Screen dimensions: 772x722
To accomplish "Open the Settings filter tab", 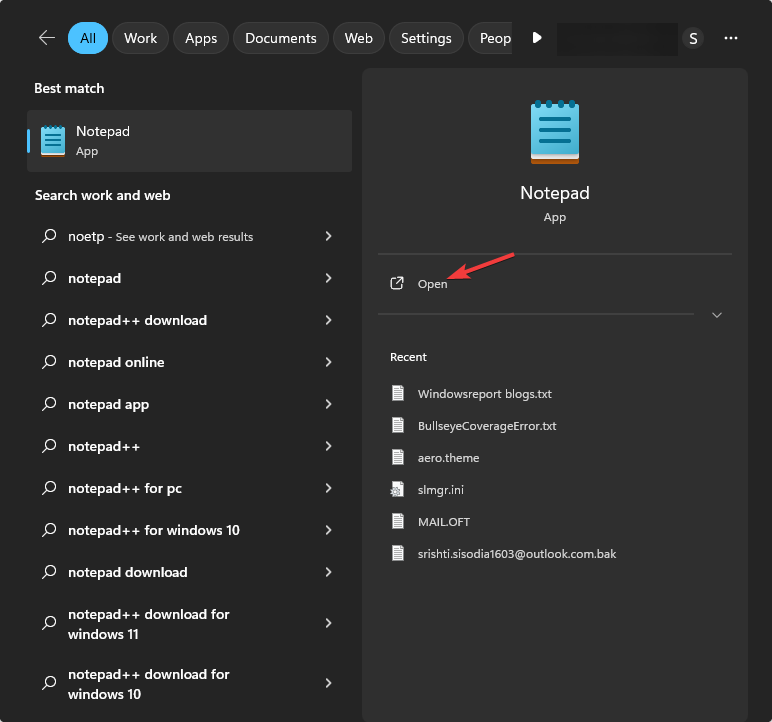I will click(x=426, y=38).
